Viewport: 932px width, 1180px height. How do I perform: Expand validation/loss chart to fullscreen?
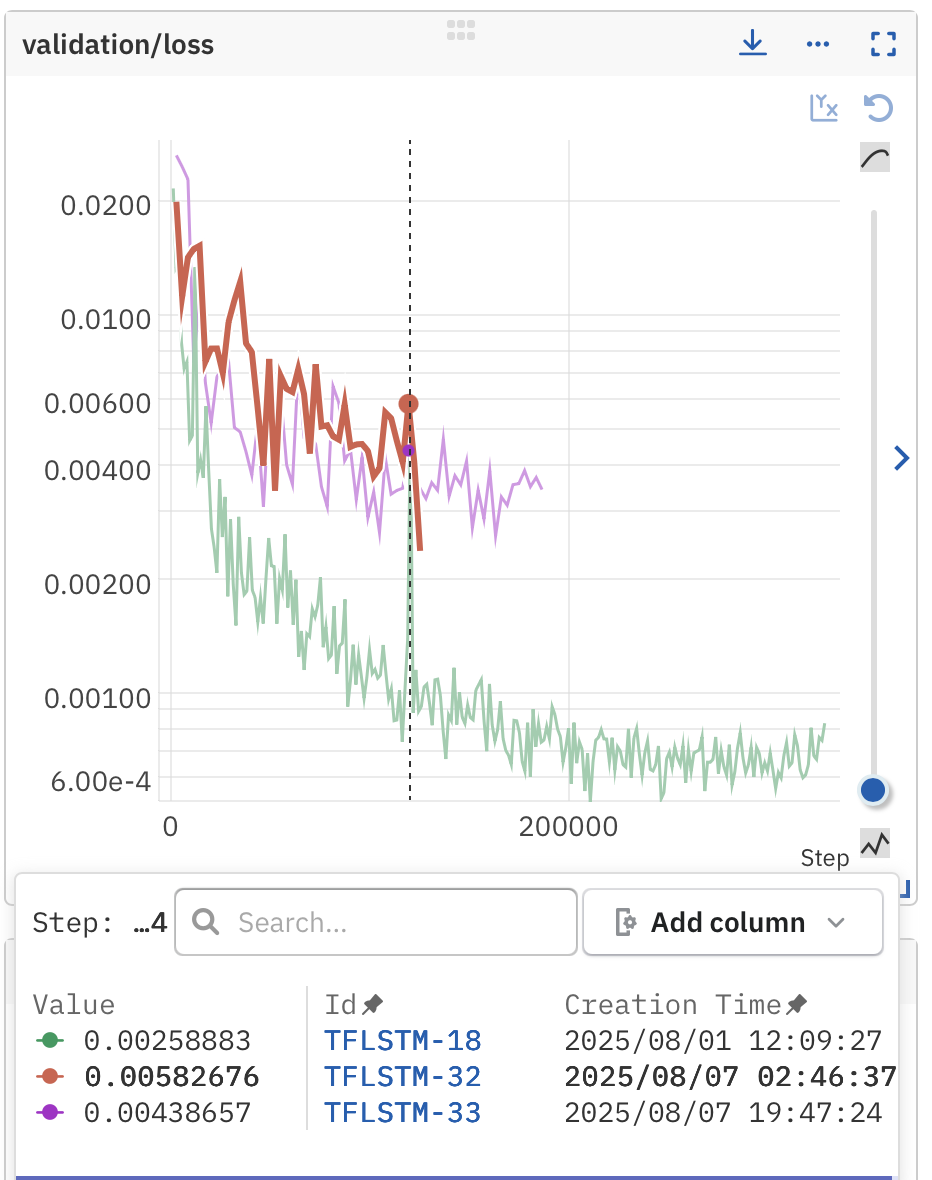[x=883, y=44]
